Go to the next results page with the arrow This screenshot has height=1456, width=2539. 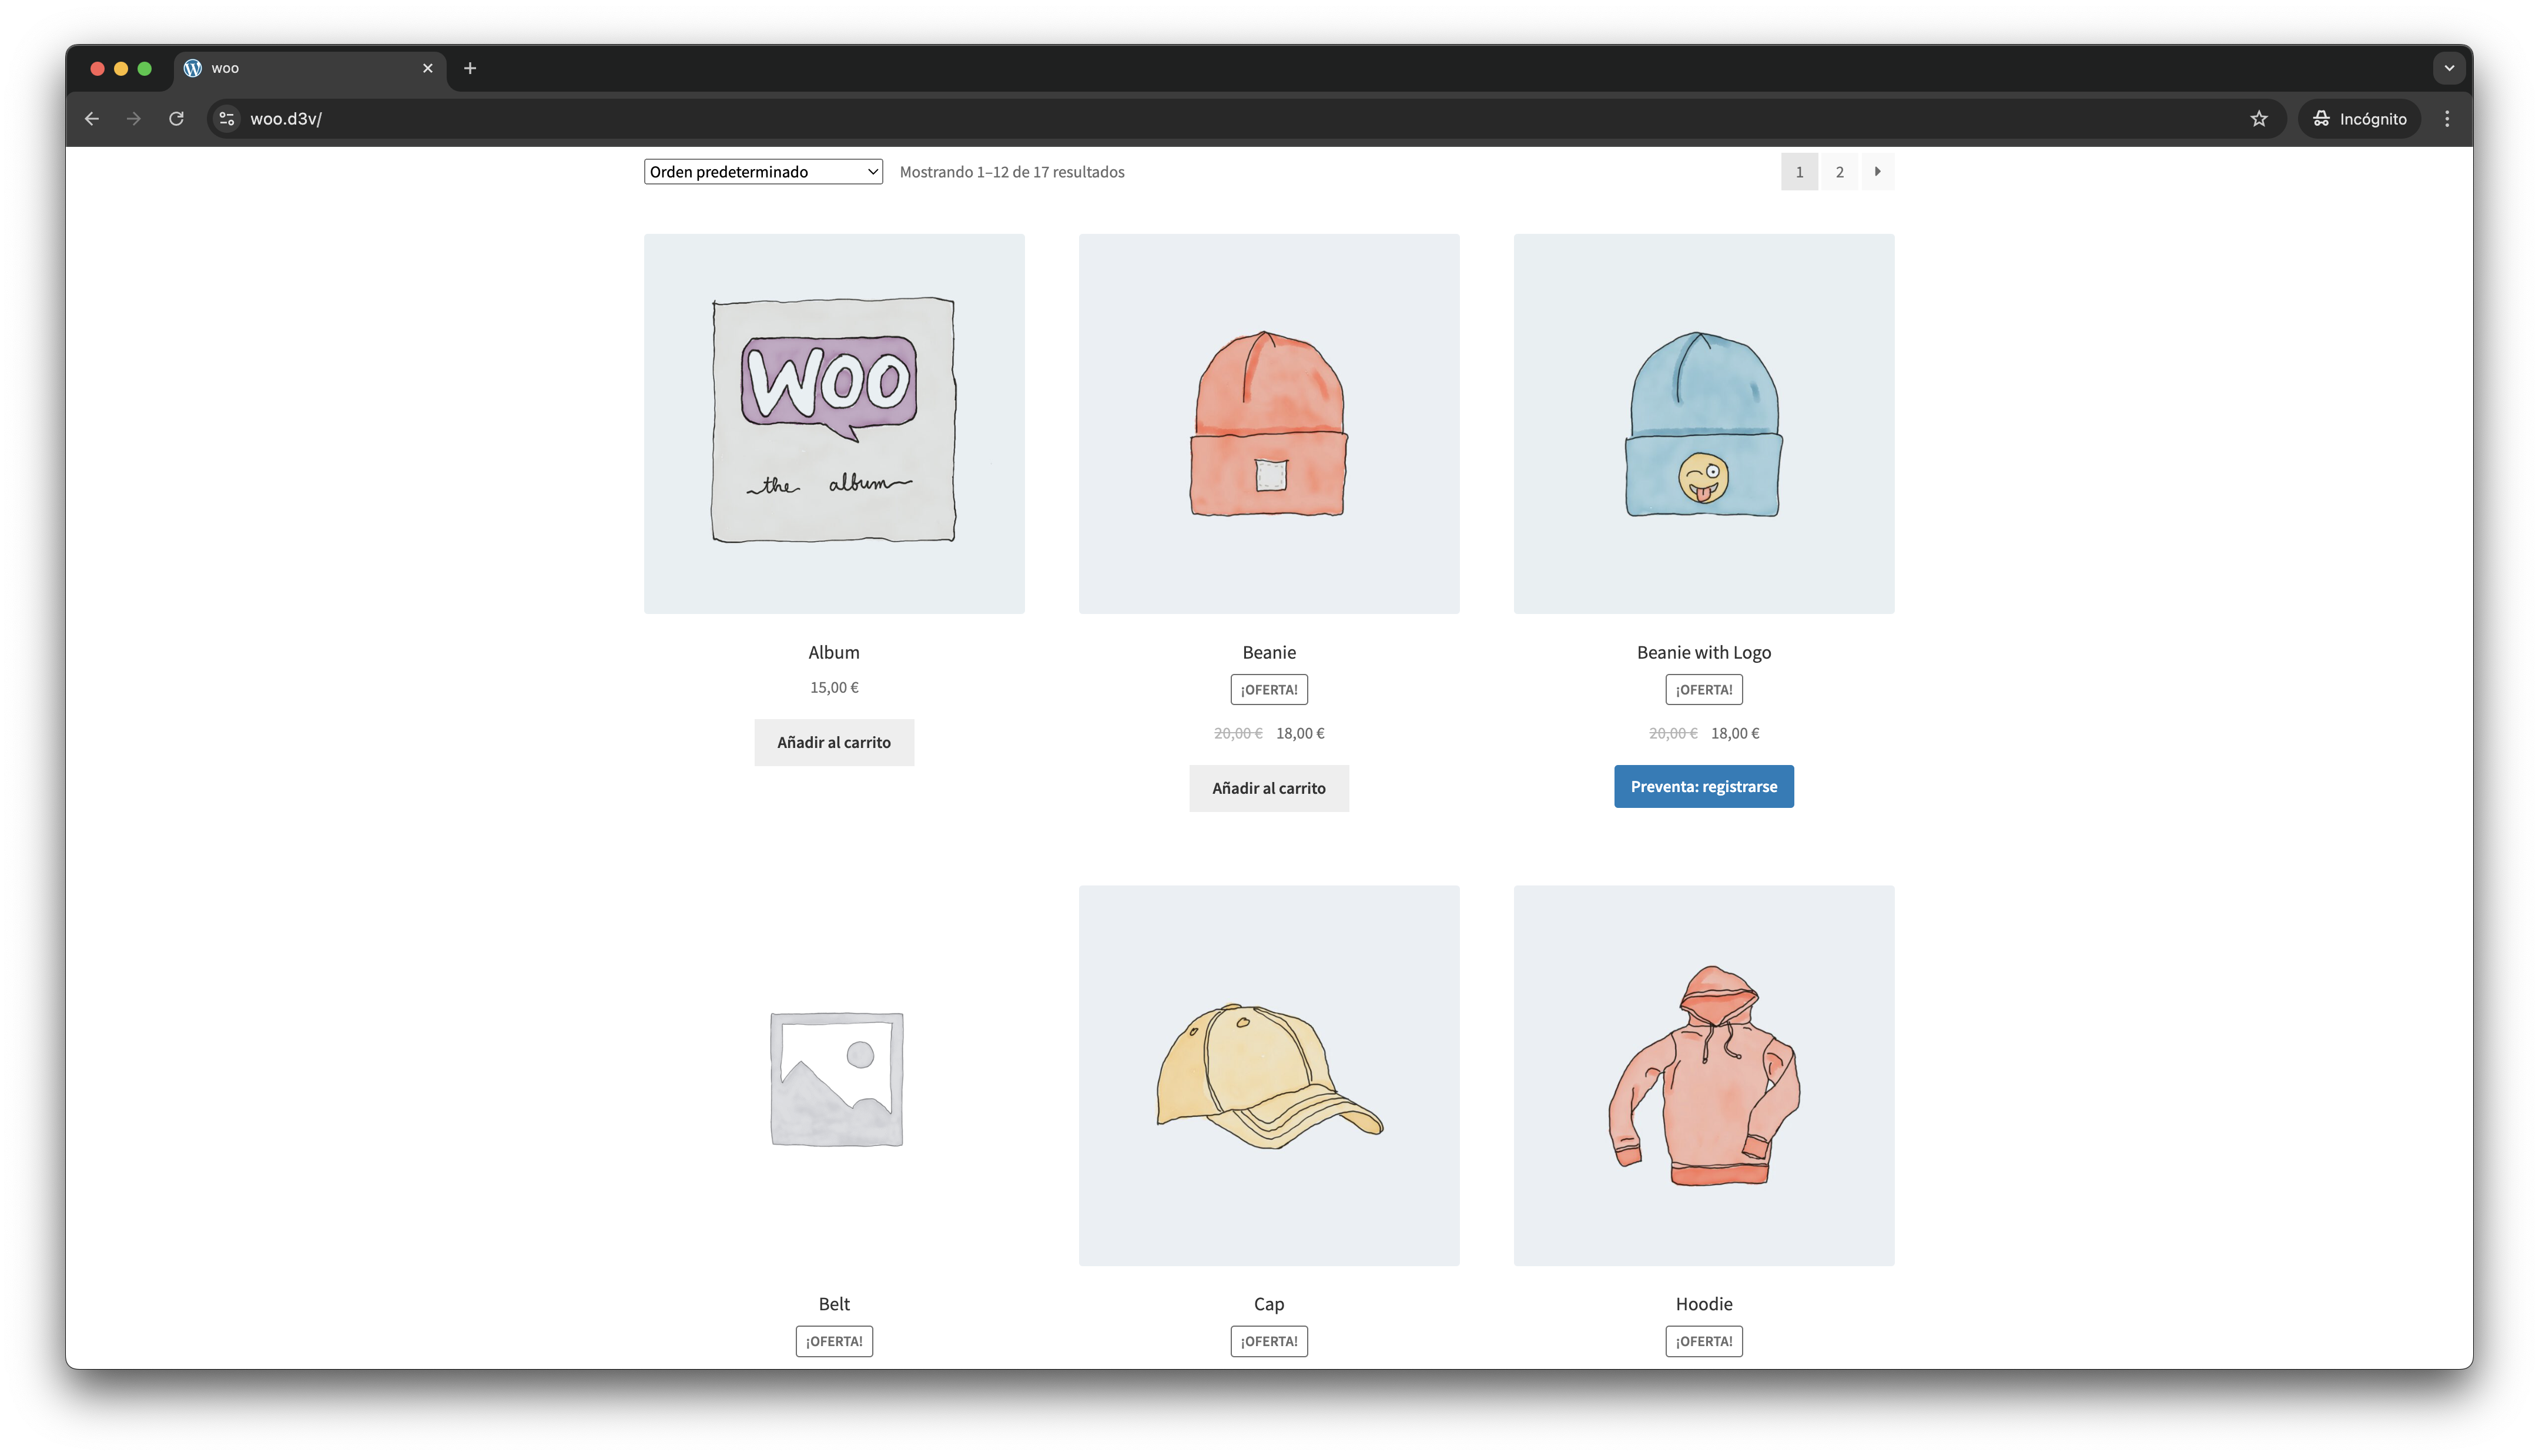1877,172
